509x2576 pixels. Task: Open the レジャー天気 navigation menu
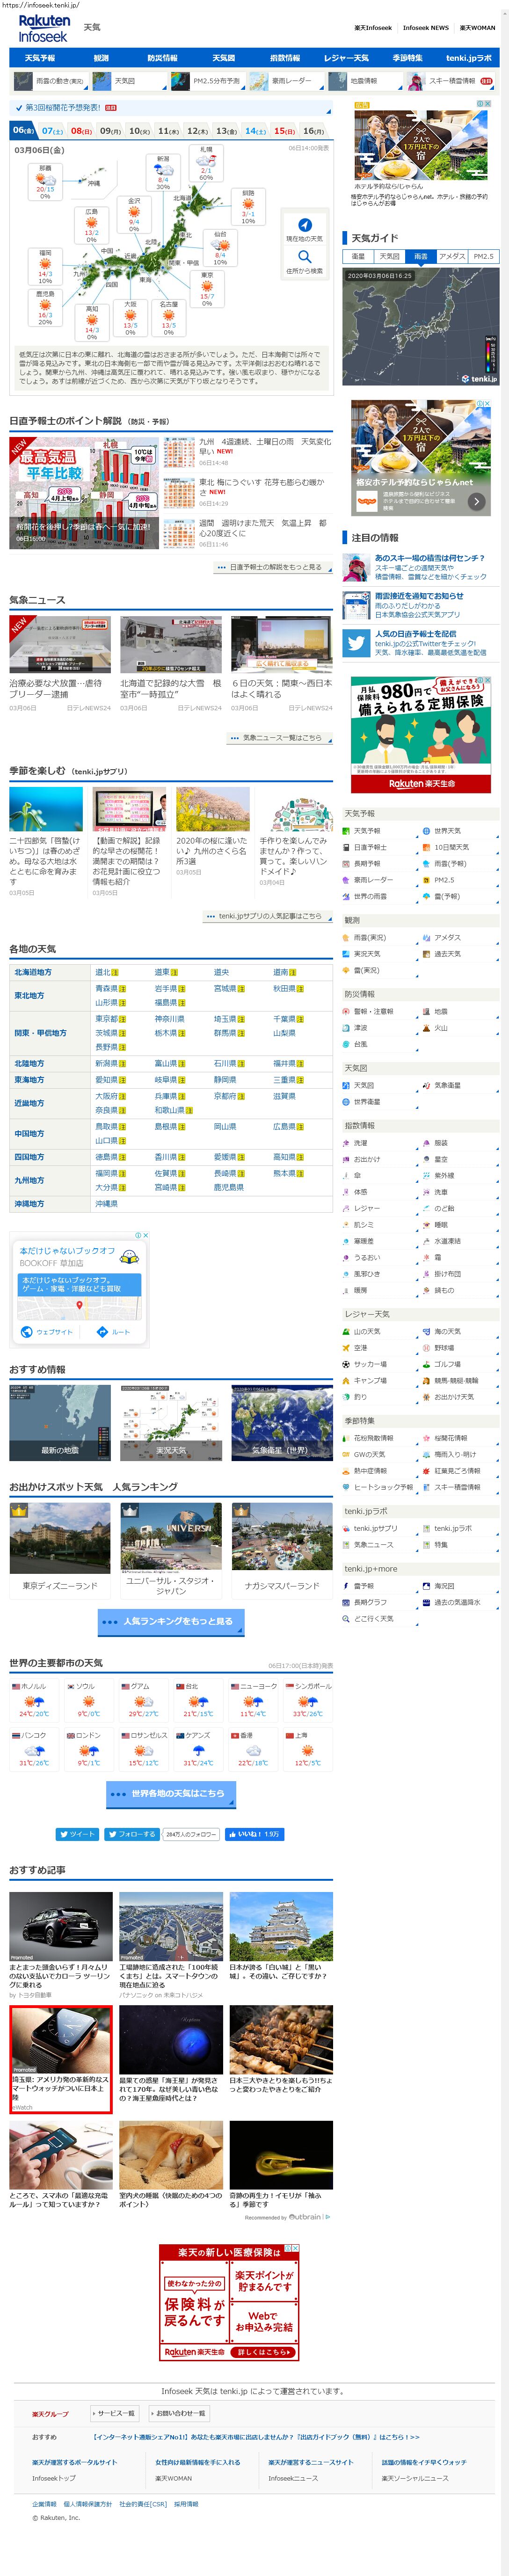click(346, 58)
